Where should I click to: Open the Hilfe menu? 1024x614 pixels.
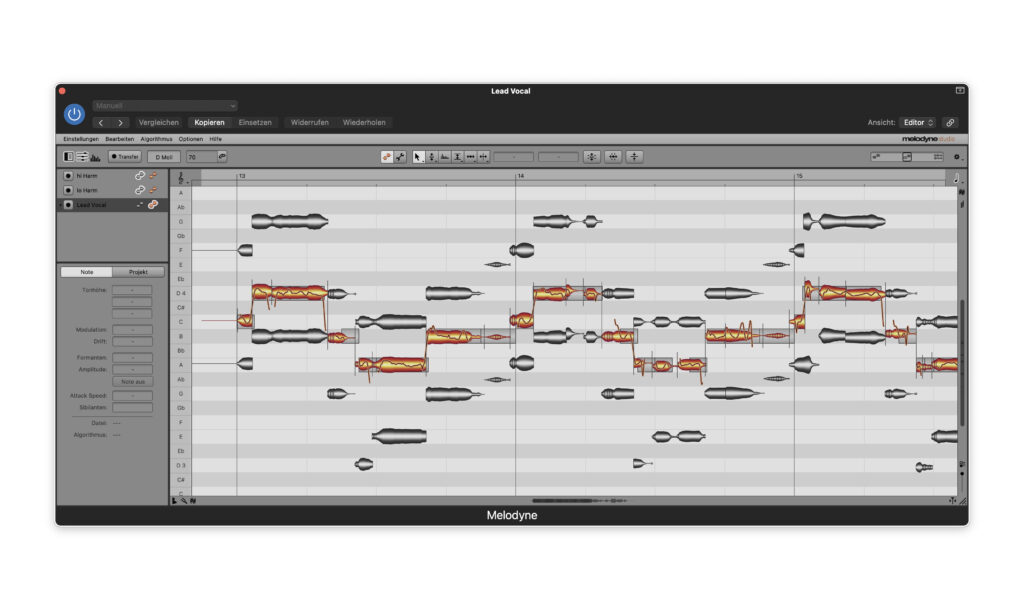click(216, 139)
